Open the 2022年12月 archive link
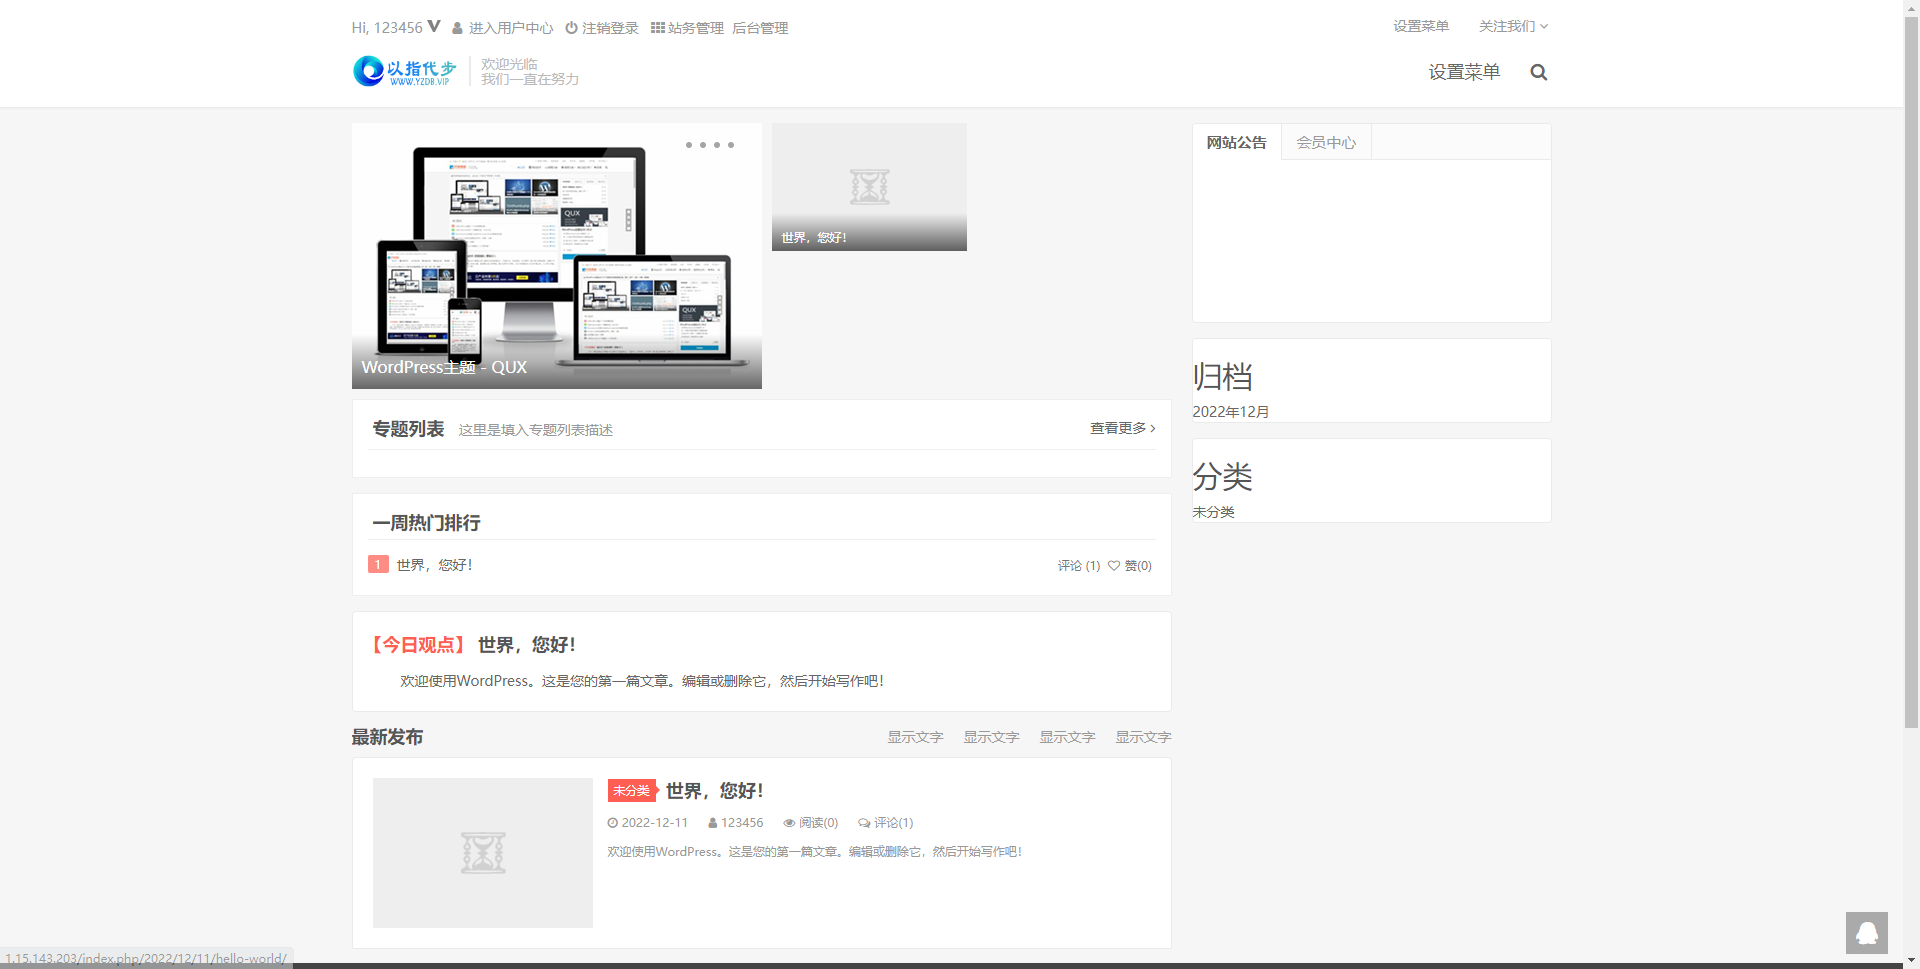The height and width of the screenshot is (969, 1920). point(1231,412)
